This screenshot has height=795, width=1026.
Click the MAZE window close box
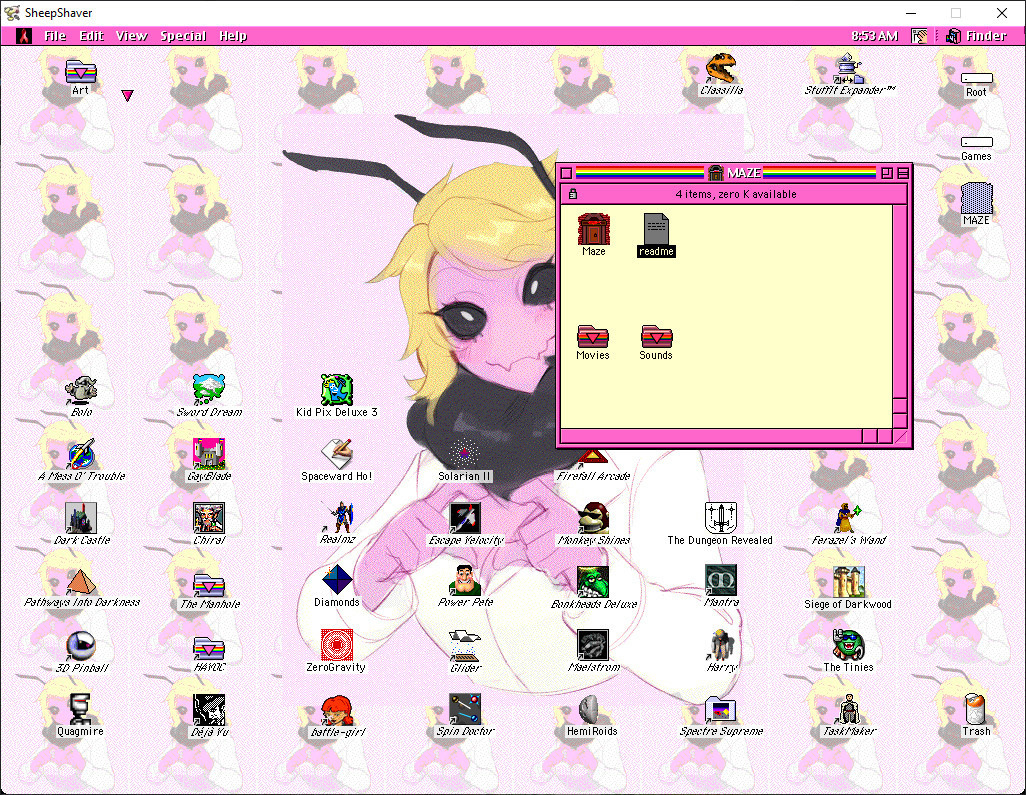[x=567, y=173]
